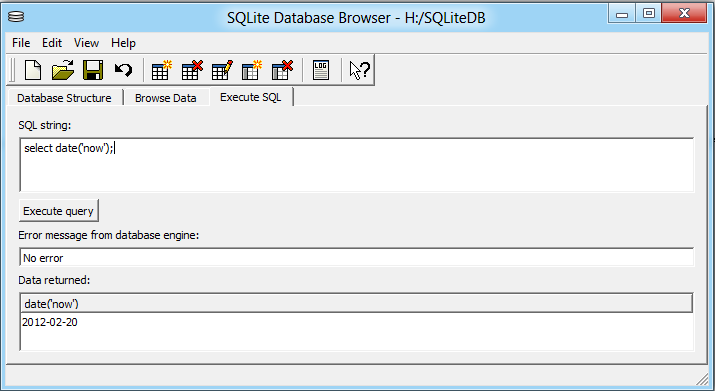Image resolution: width=715 pixels, height=391 pixels.
Task: Click the Modify Table pencil icon
Action: click(222, 70)
